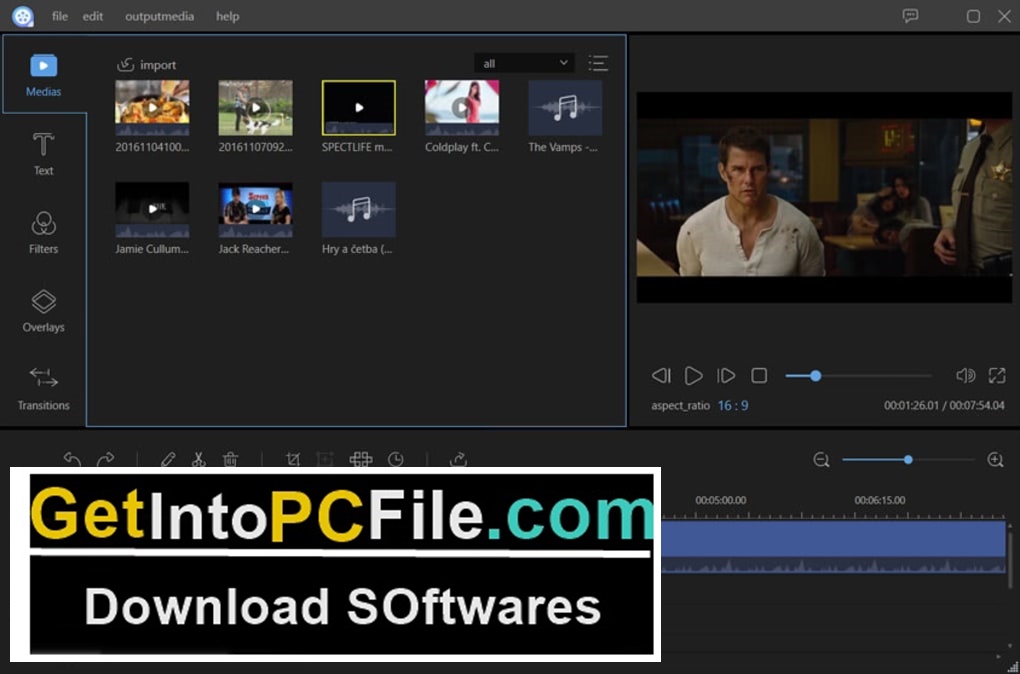The image size is (1020, 674).
Task: Maximize the editor window
Action: click(x=973, y=16)
